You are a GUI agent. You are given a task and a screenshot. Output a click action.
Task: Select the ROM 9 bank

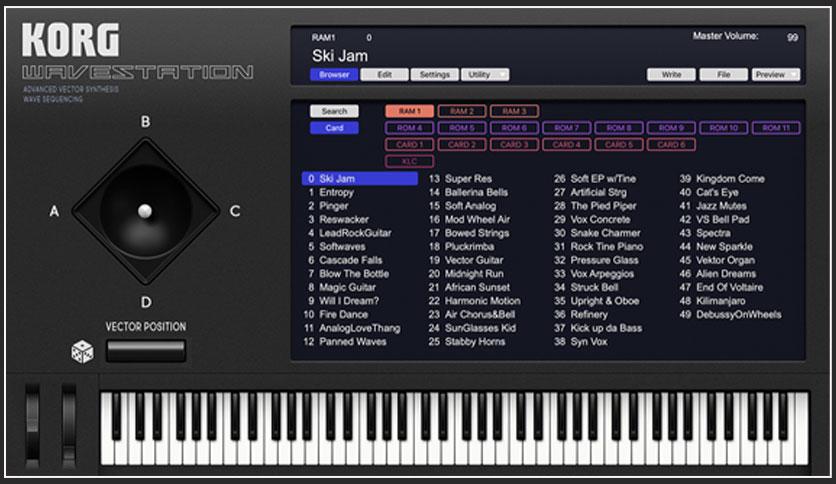[671, 128]
